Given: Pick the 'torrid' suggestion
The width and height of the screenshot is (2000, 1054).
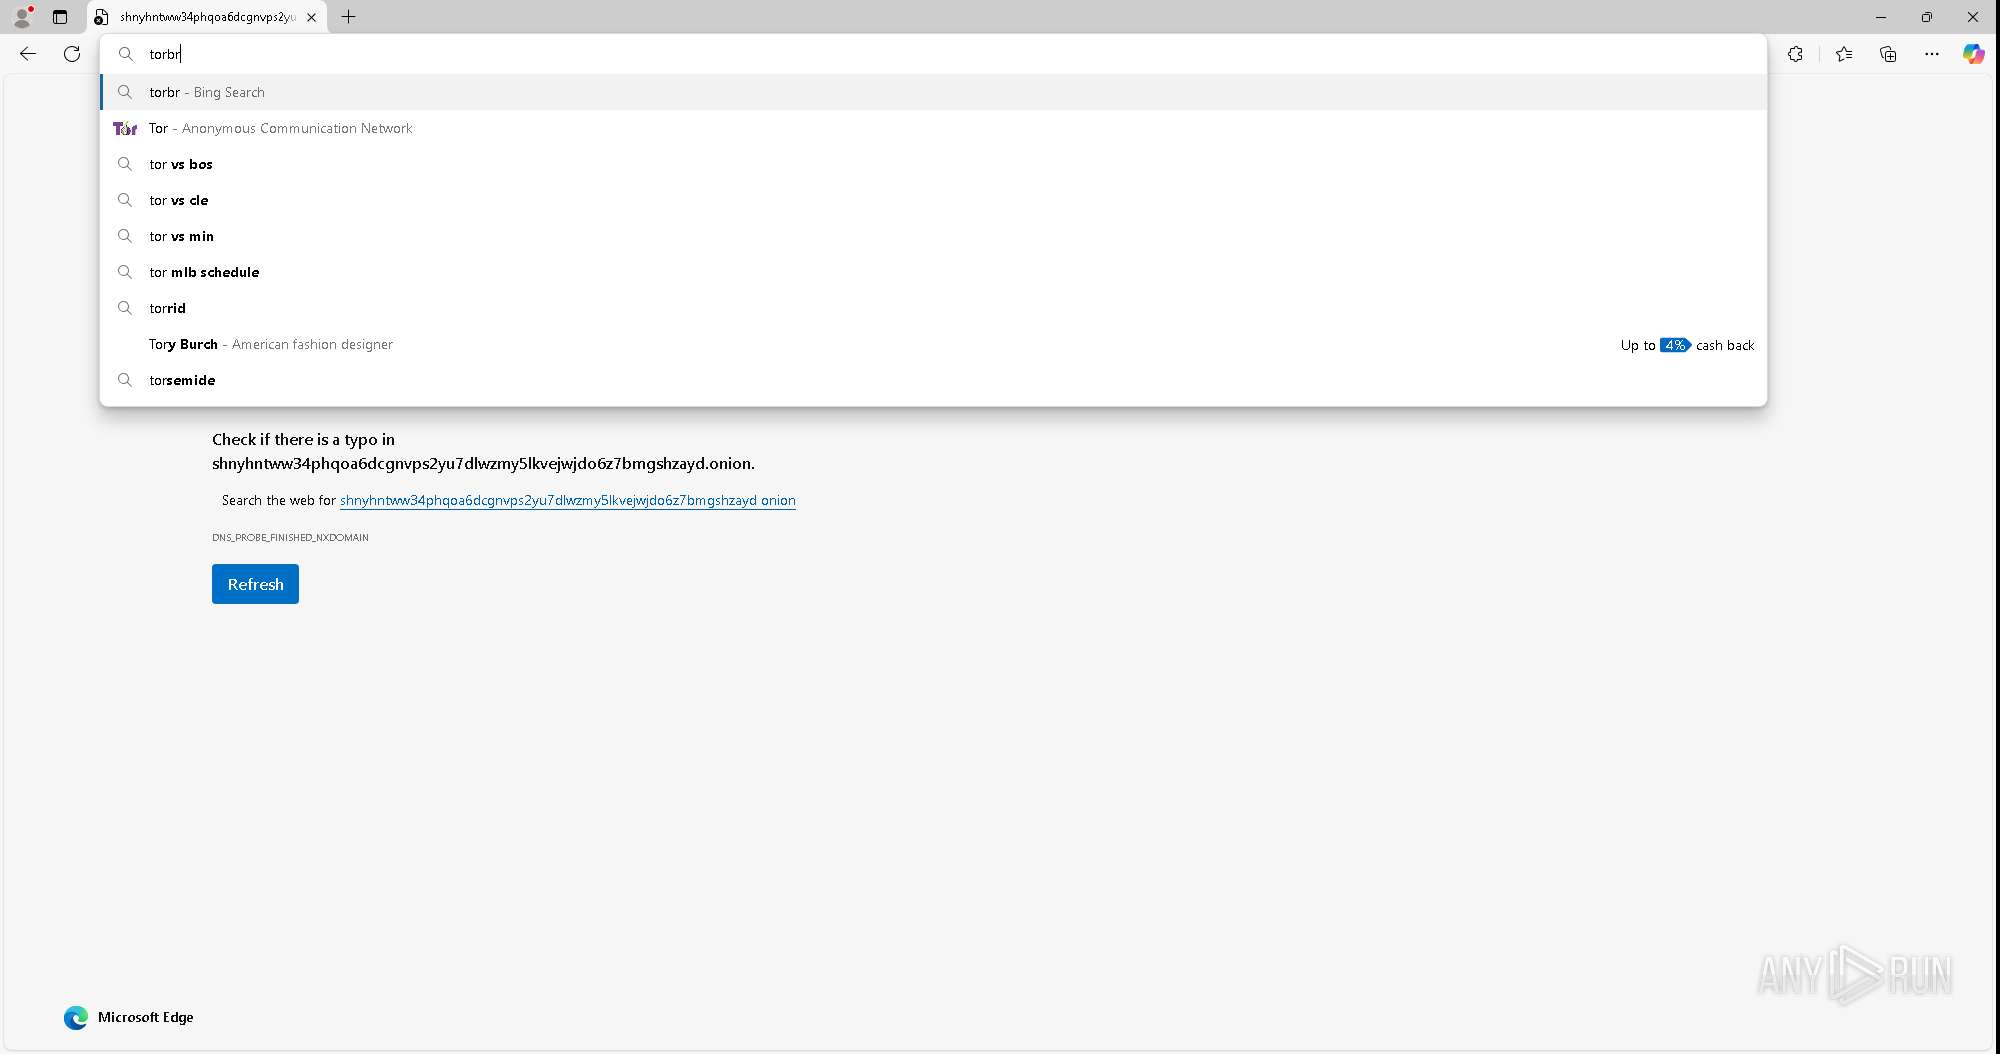Looking at the screenshot, I should [x=933, y=308].
